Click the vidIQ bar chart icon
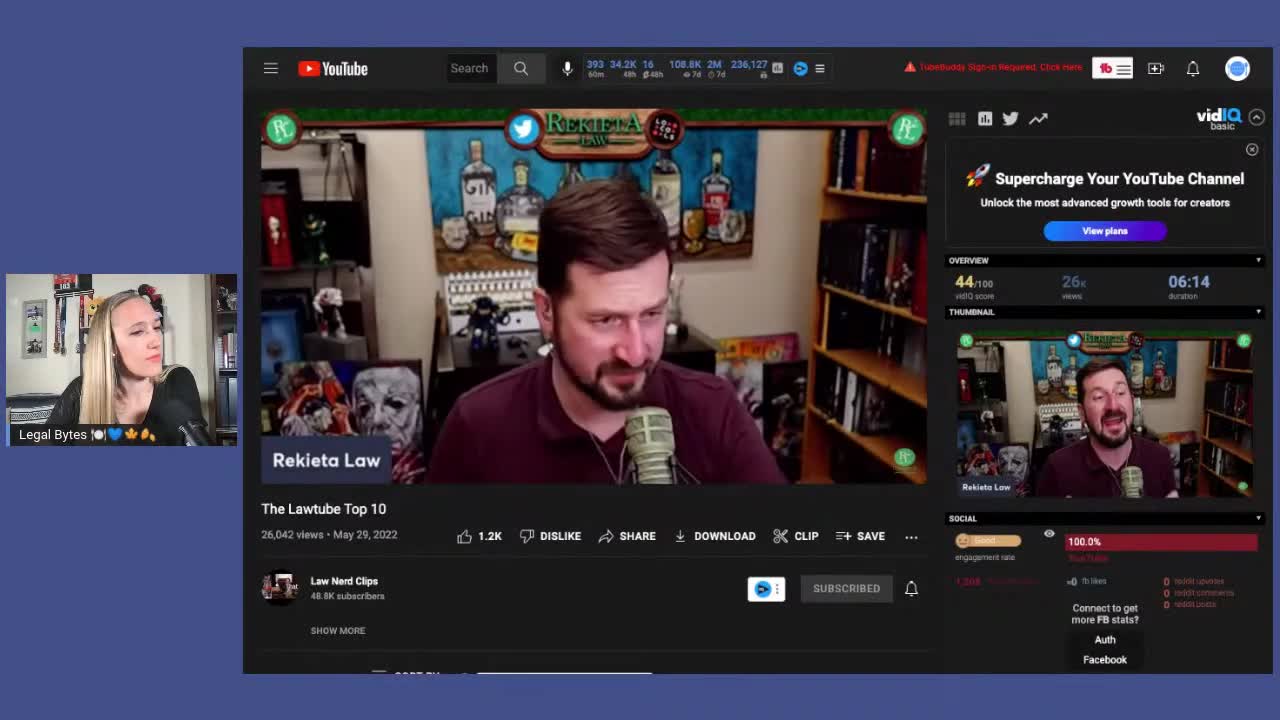Image resolution: width=1280 pixels, height=720 pixels. [x=985, y=118]
